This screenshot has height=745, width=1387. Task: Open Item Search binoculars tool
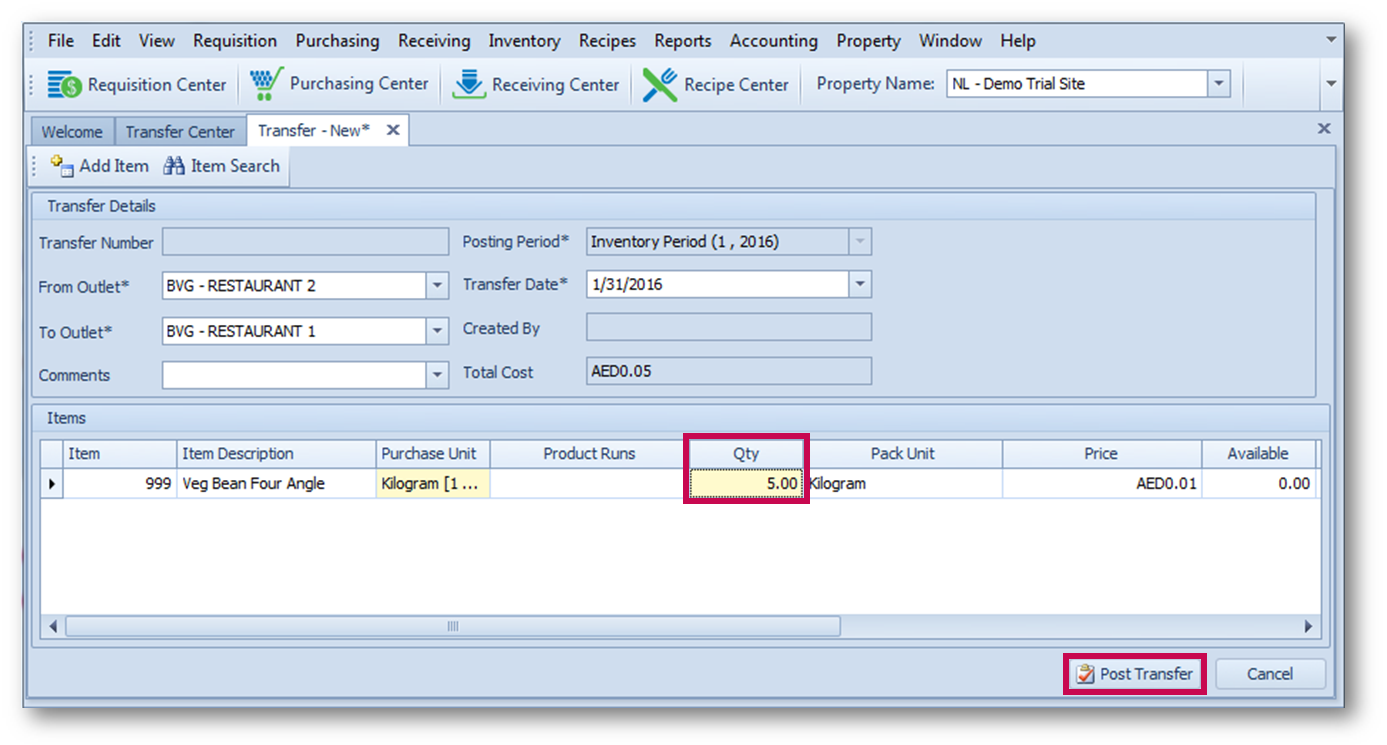(175, 166)
